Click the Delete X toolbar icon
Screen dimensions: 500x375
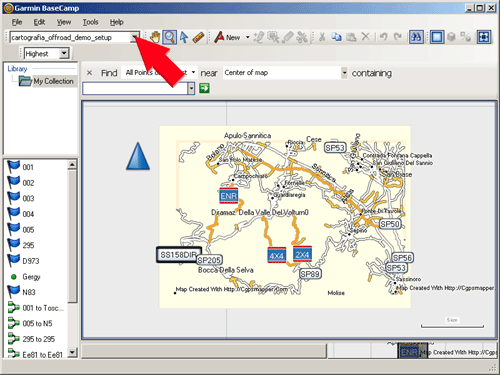(x=366, y=37)
